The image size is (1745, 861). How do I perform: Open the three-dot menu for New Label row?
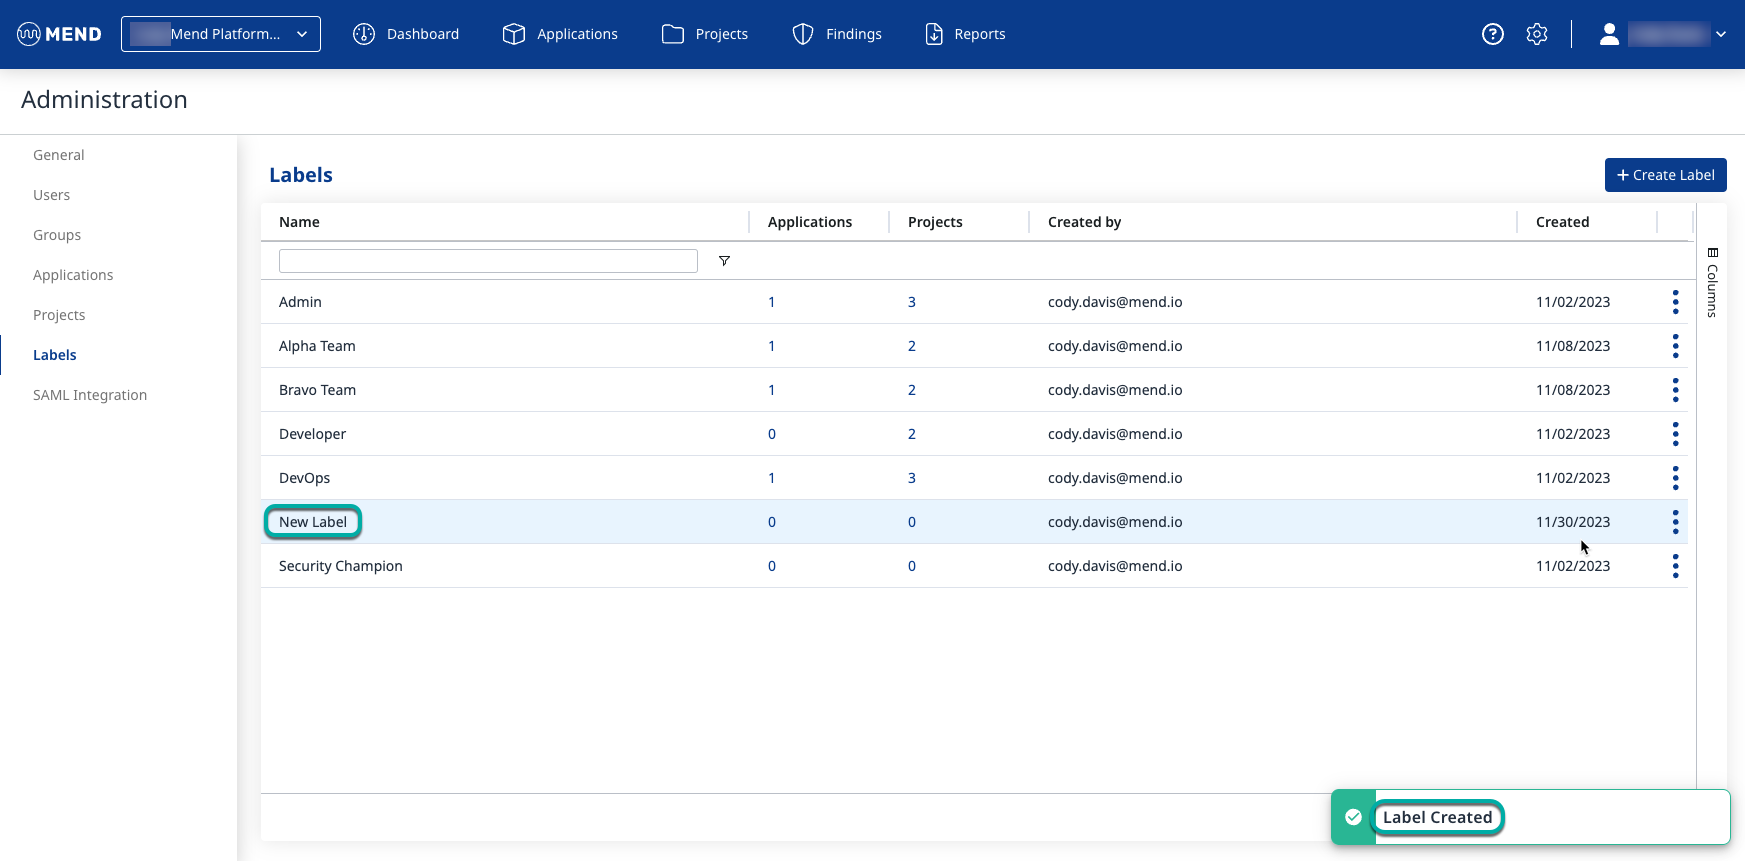pyautogui.click(x=1675, y=522)
